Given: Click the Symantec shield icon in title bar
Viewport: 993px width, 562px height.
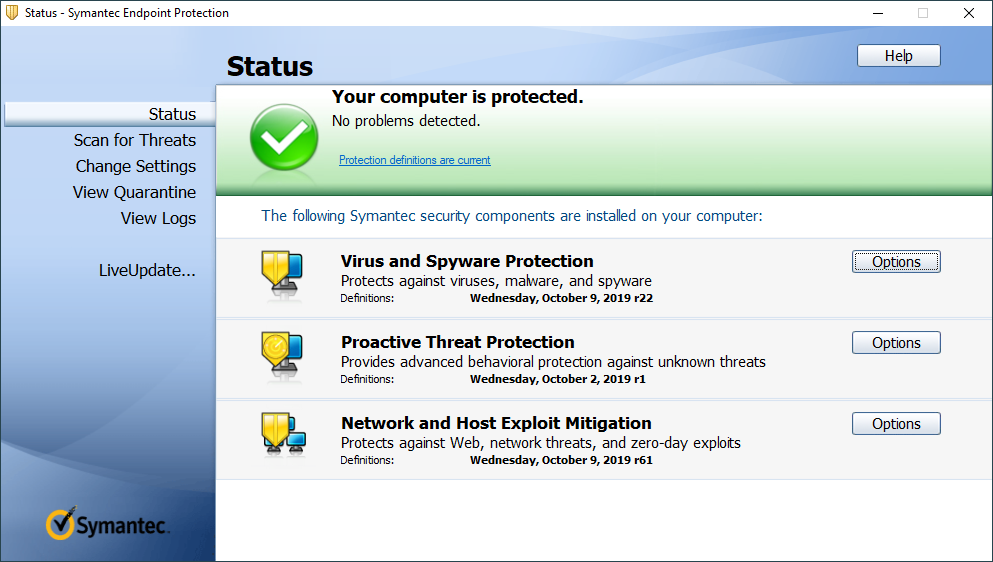Looking at the screenshot, I should (x=12, y=13).
